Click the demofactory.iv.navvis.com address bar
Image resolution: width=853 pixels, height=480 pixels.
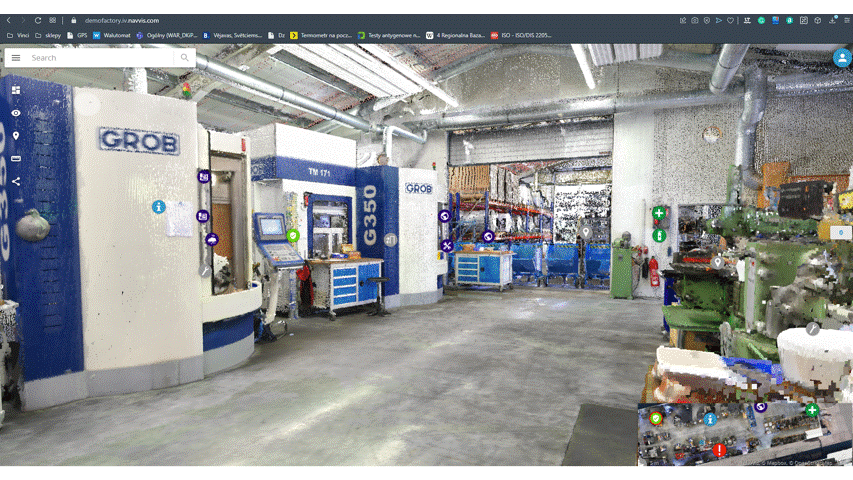[x=122, y=20]
